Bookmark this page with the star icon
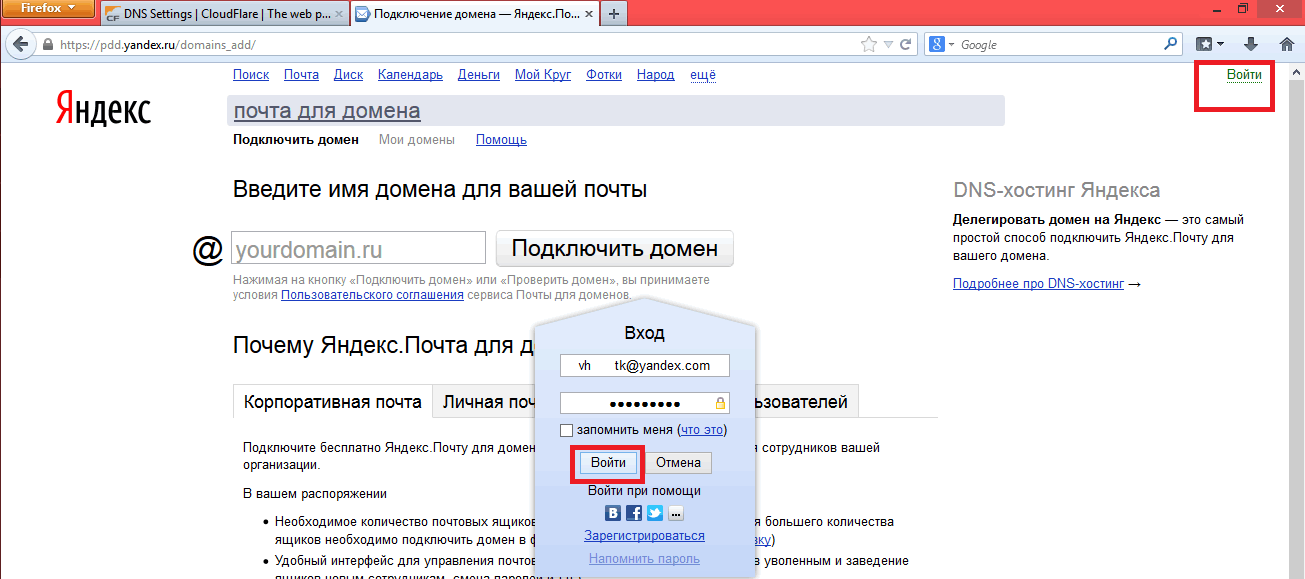 pos(869,45)
